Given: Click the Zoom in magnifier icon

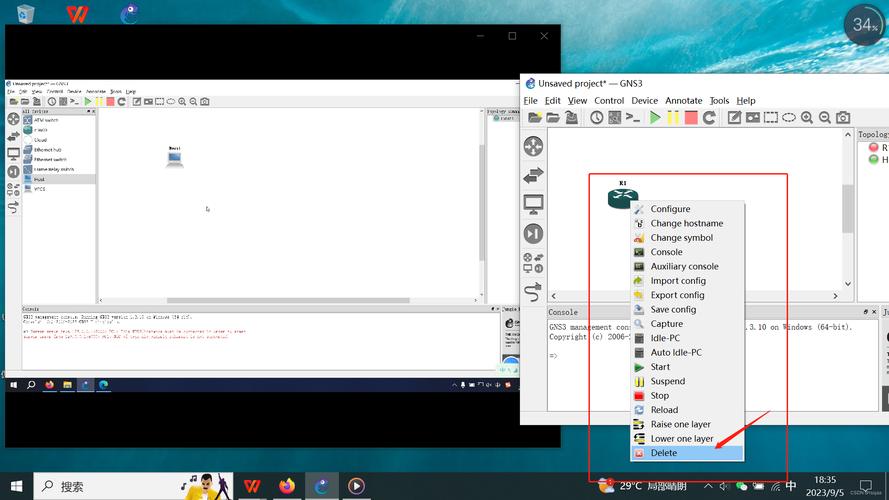Looking at the screenshot, I should pyautogui.click(x=807, y=117).
